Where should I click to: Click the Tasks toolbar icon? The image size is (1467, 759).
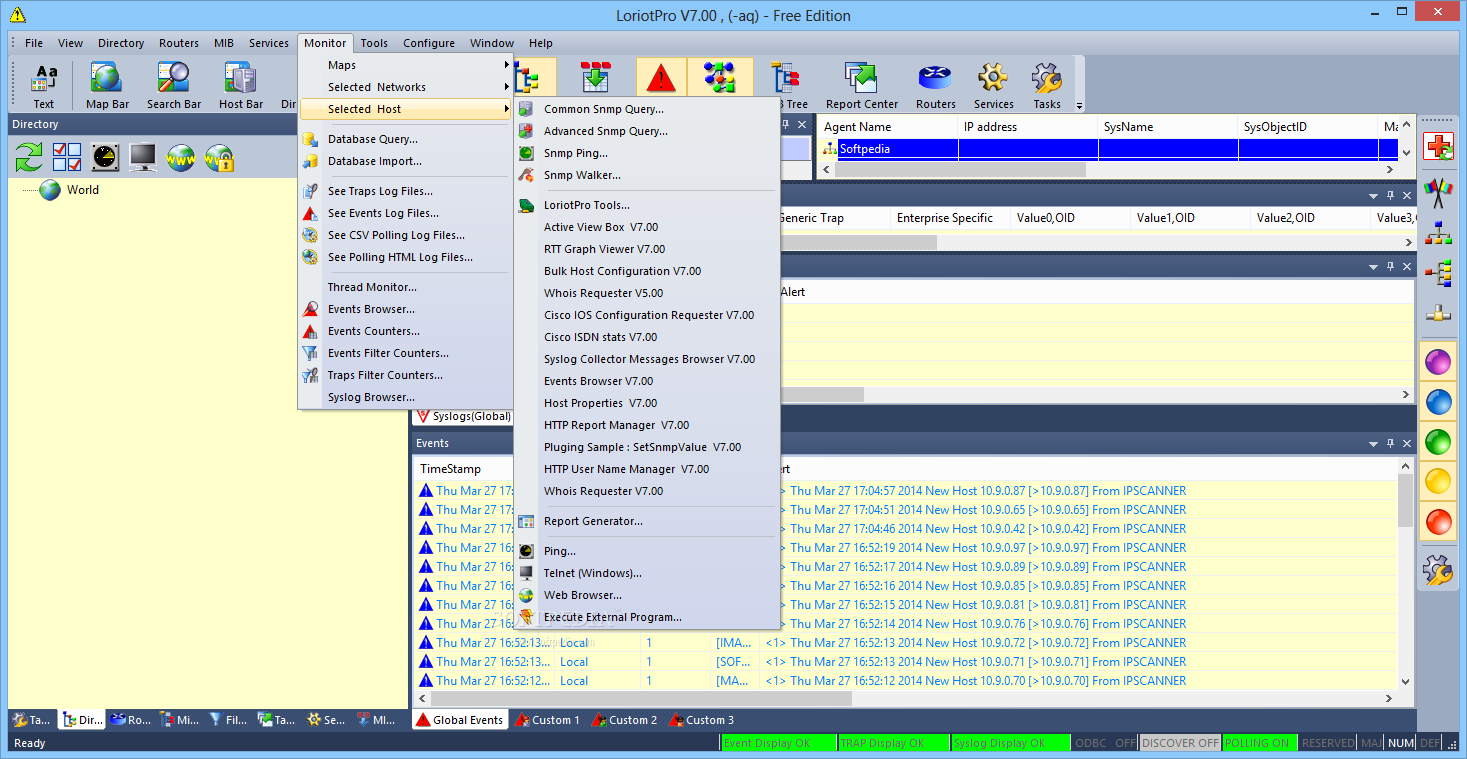tap(1047, 85)
